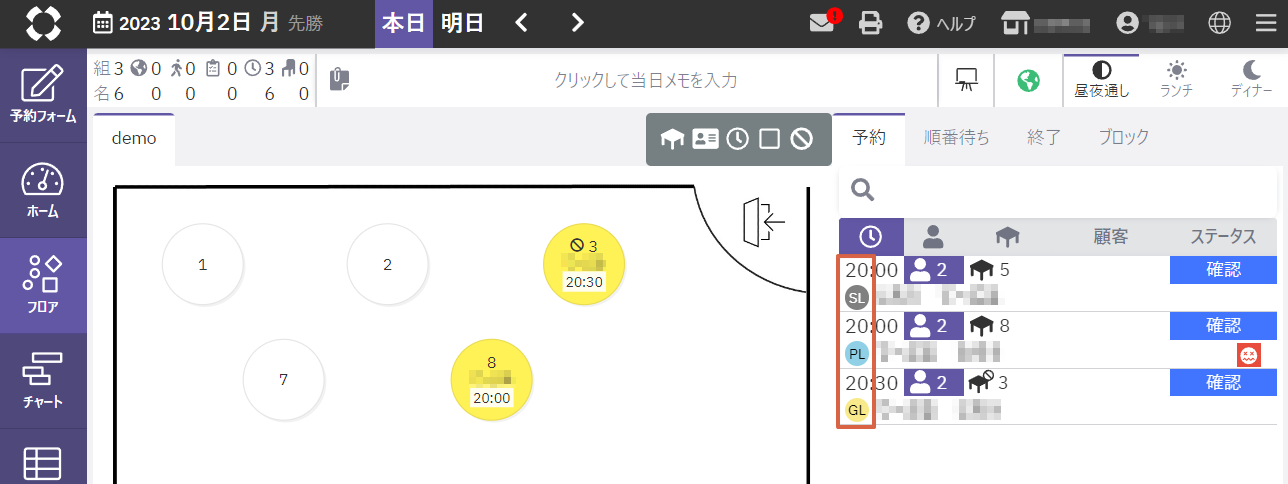Click 確認 for table 8 reservation

(x=1223, y=326)
